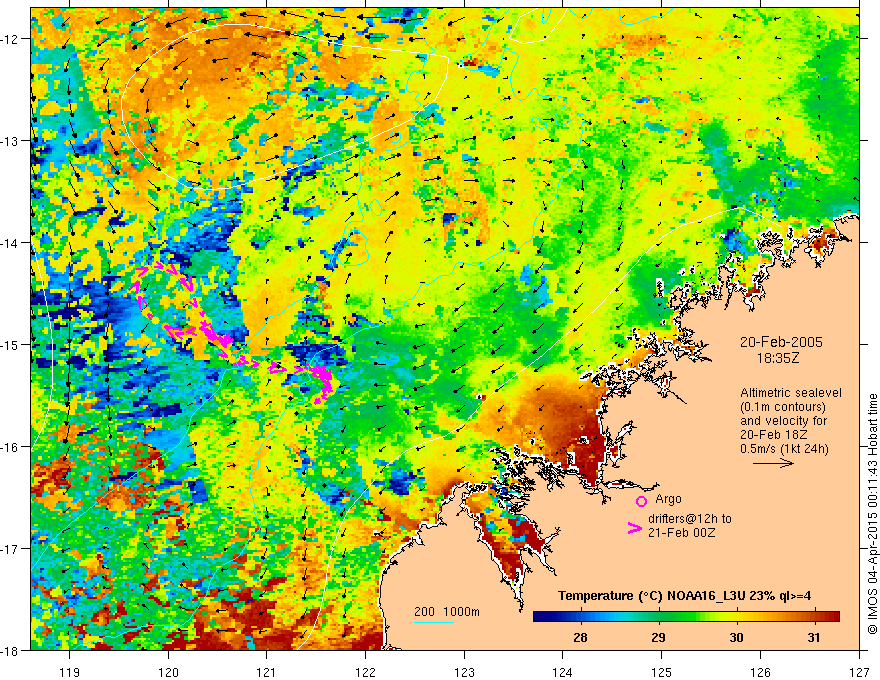This screenshot has width=880, height=680.
Task: Click the 'and velocity for' text
Action: 783,421
